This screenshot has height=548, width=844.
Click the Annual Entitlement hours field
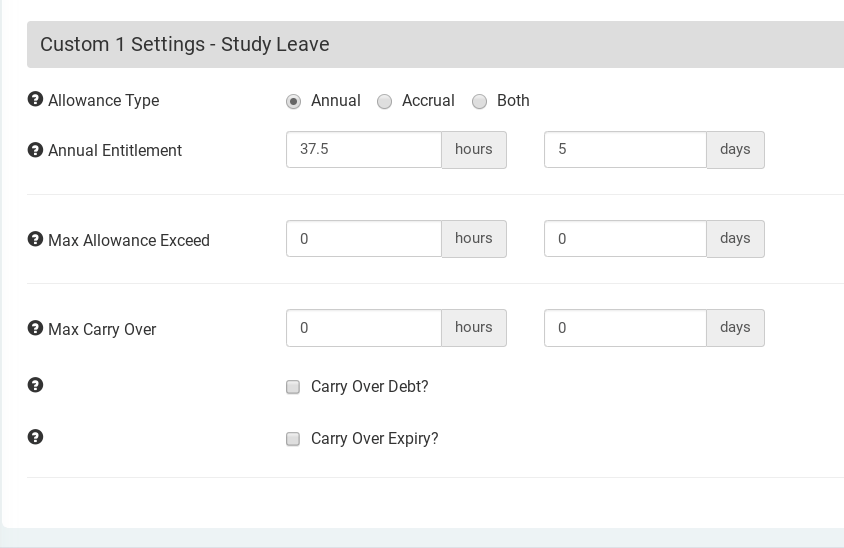(x=364, y=150)
